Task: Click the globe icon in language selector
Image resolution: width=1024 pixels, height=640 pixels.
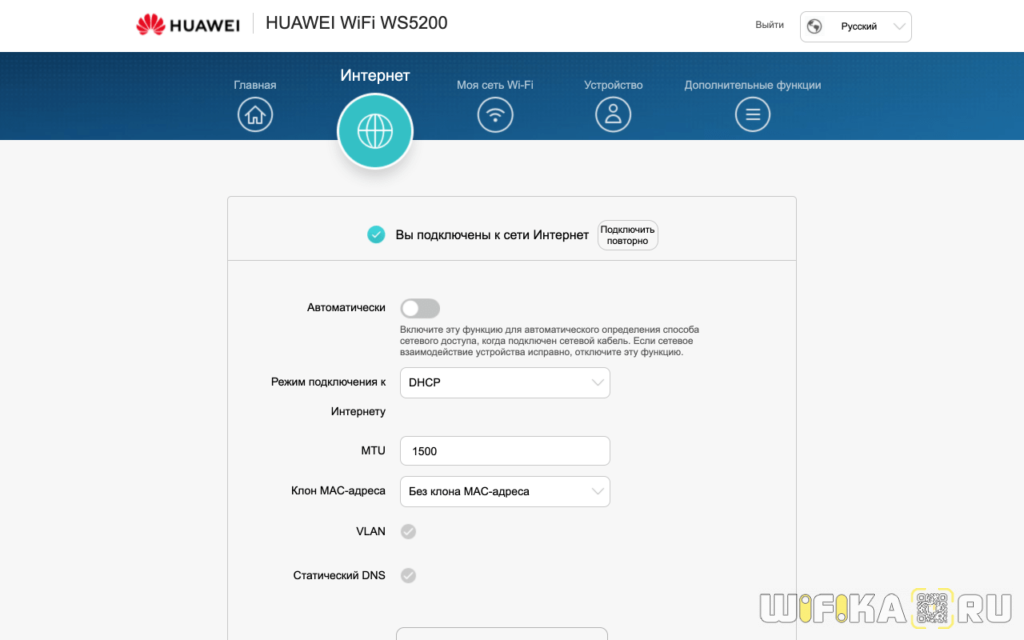Action: click(813, 27)
